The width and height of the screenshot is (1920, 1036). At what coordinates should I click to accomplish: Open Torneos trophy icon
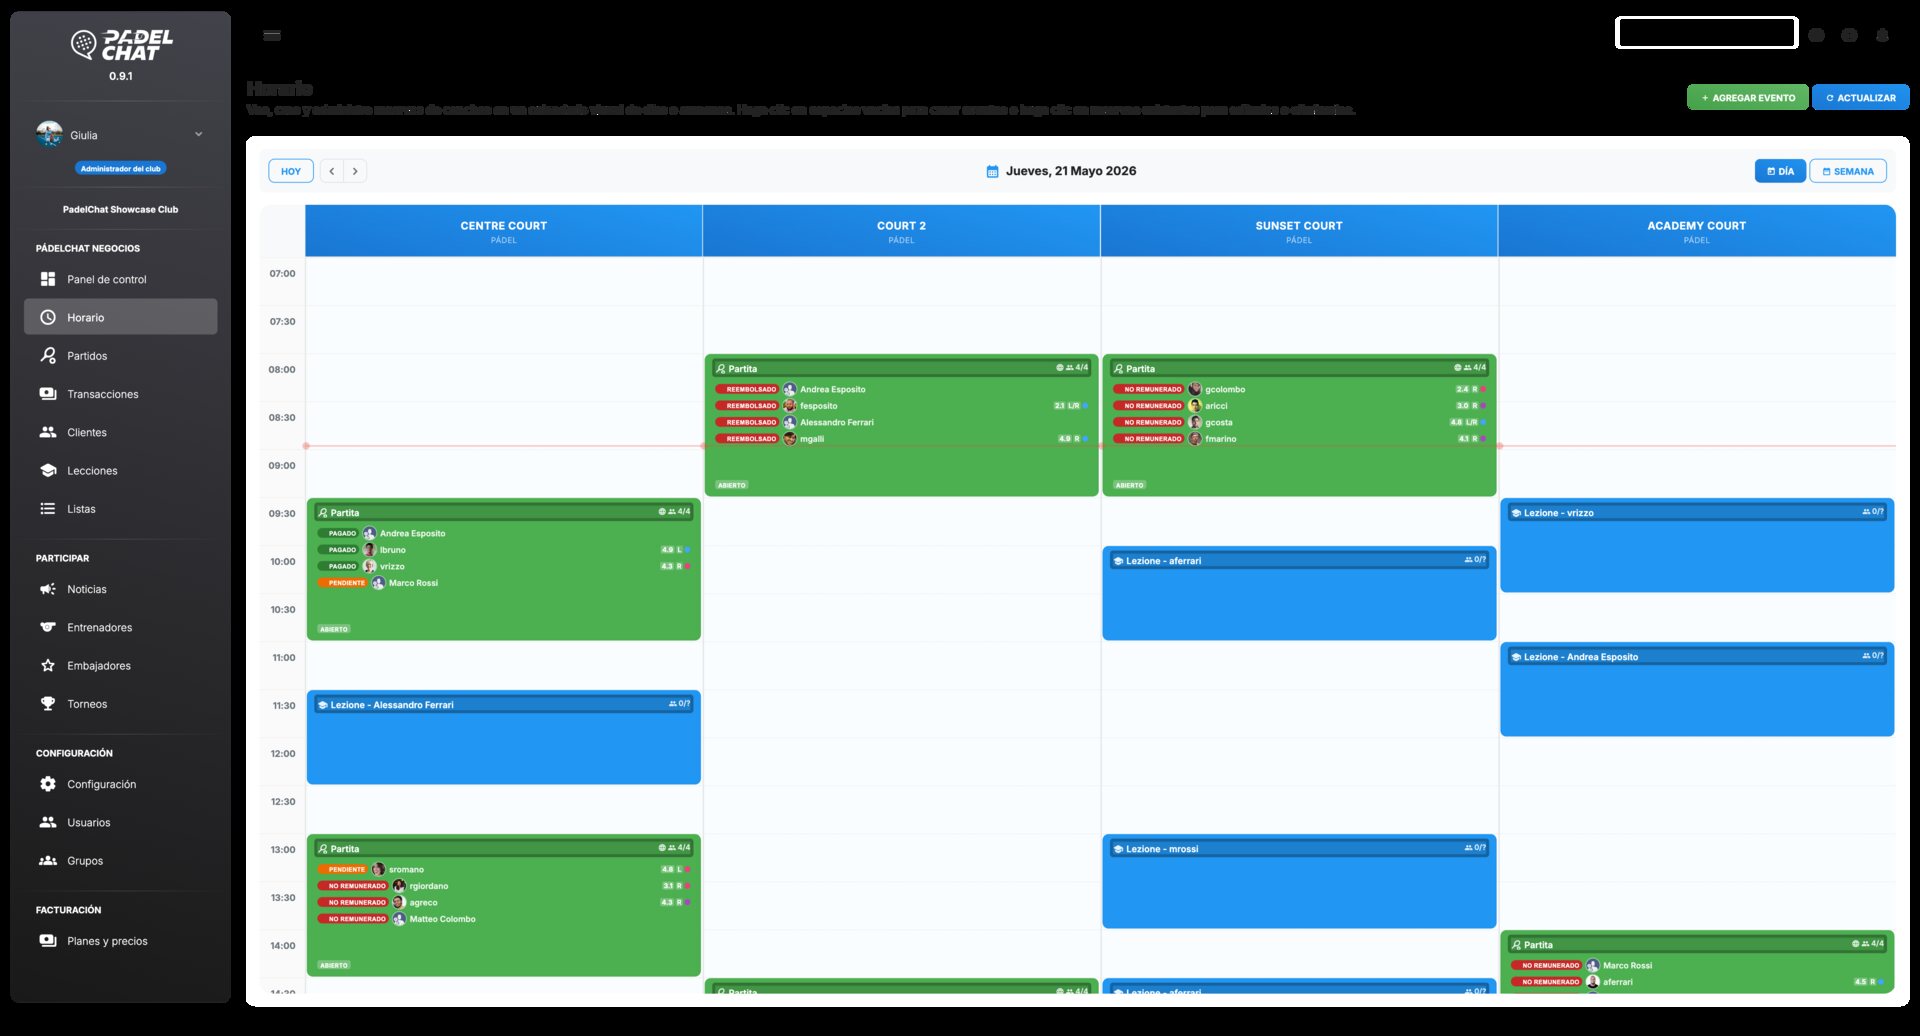(x=48, y=704)
